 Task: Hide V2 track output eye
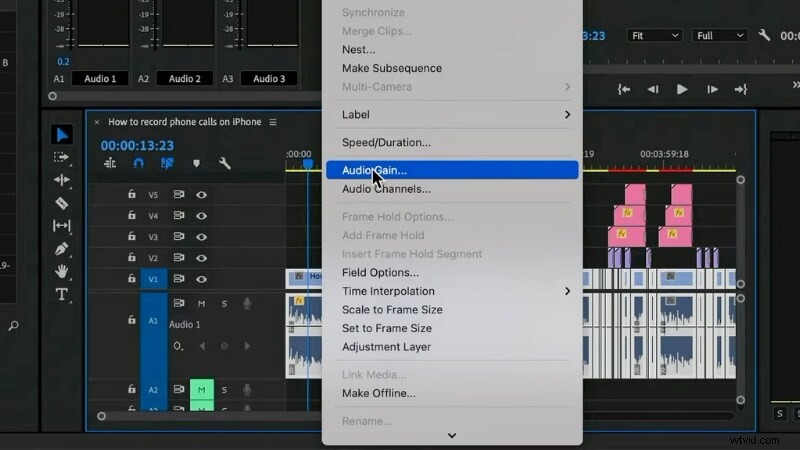[x=202, y=258]
